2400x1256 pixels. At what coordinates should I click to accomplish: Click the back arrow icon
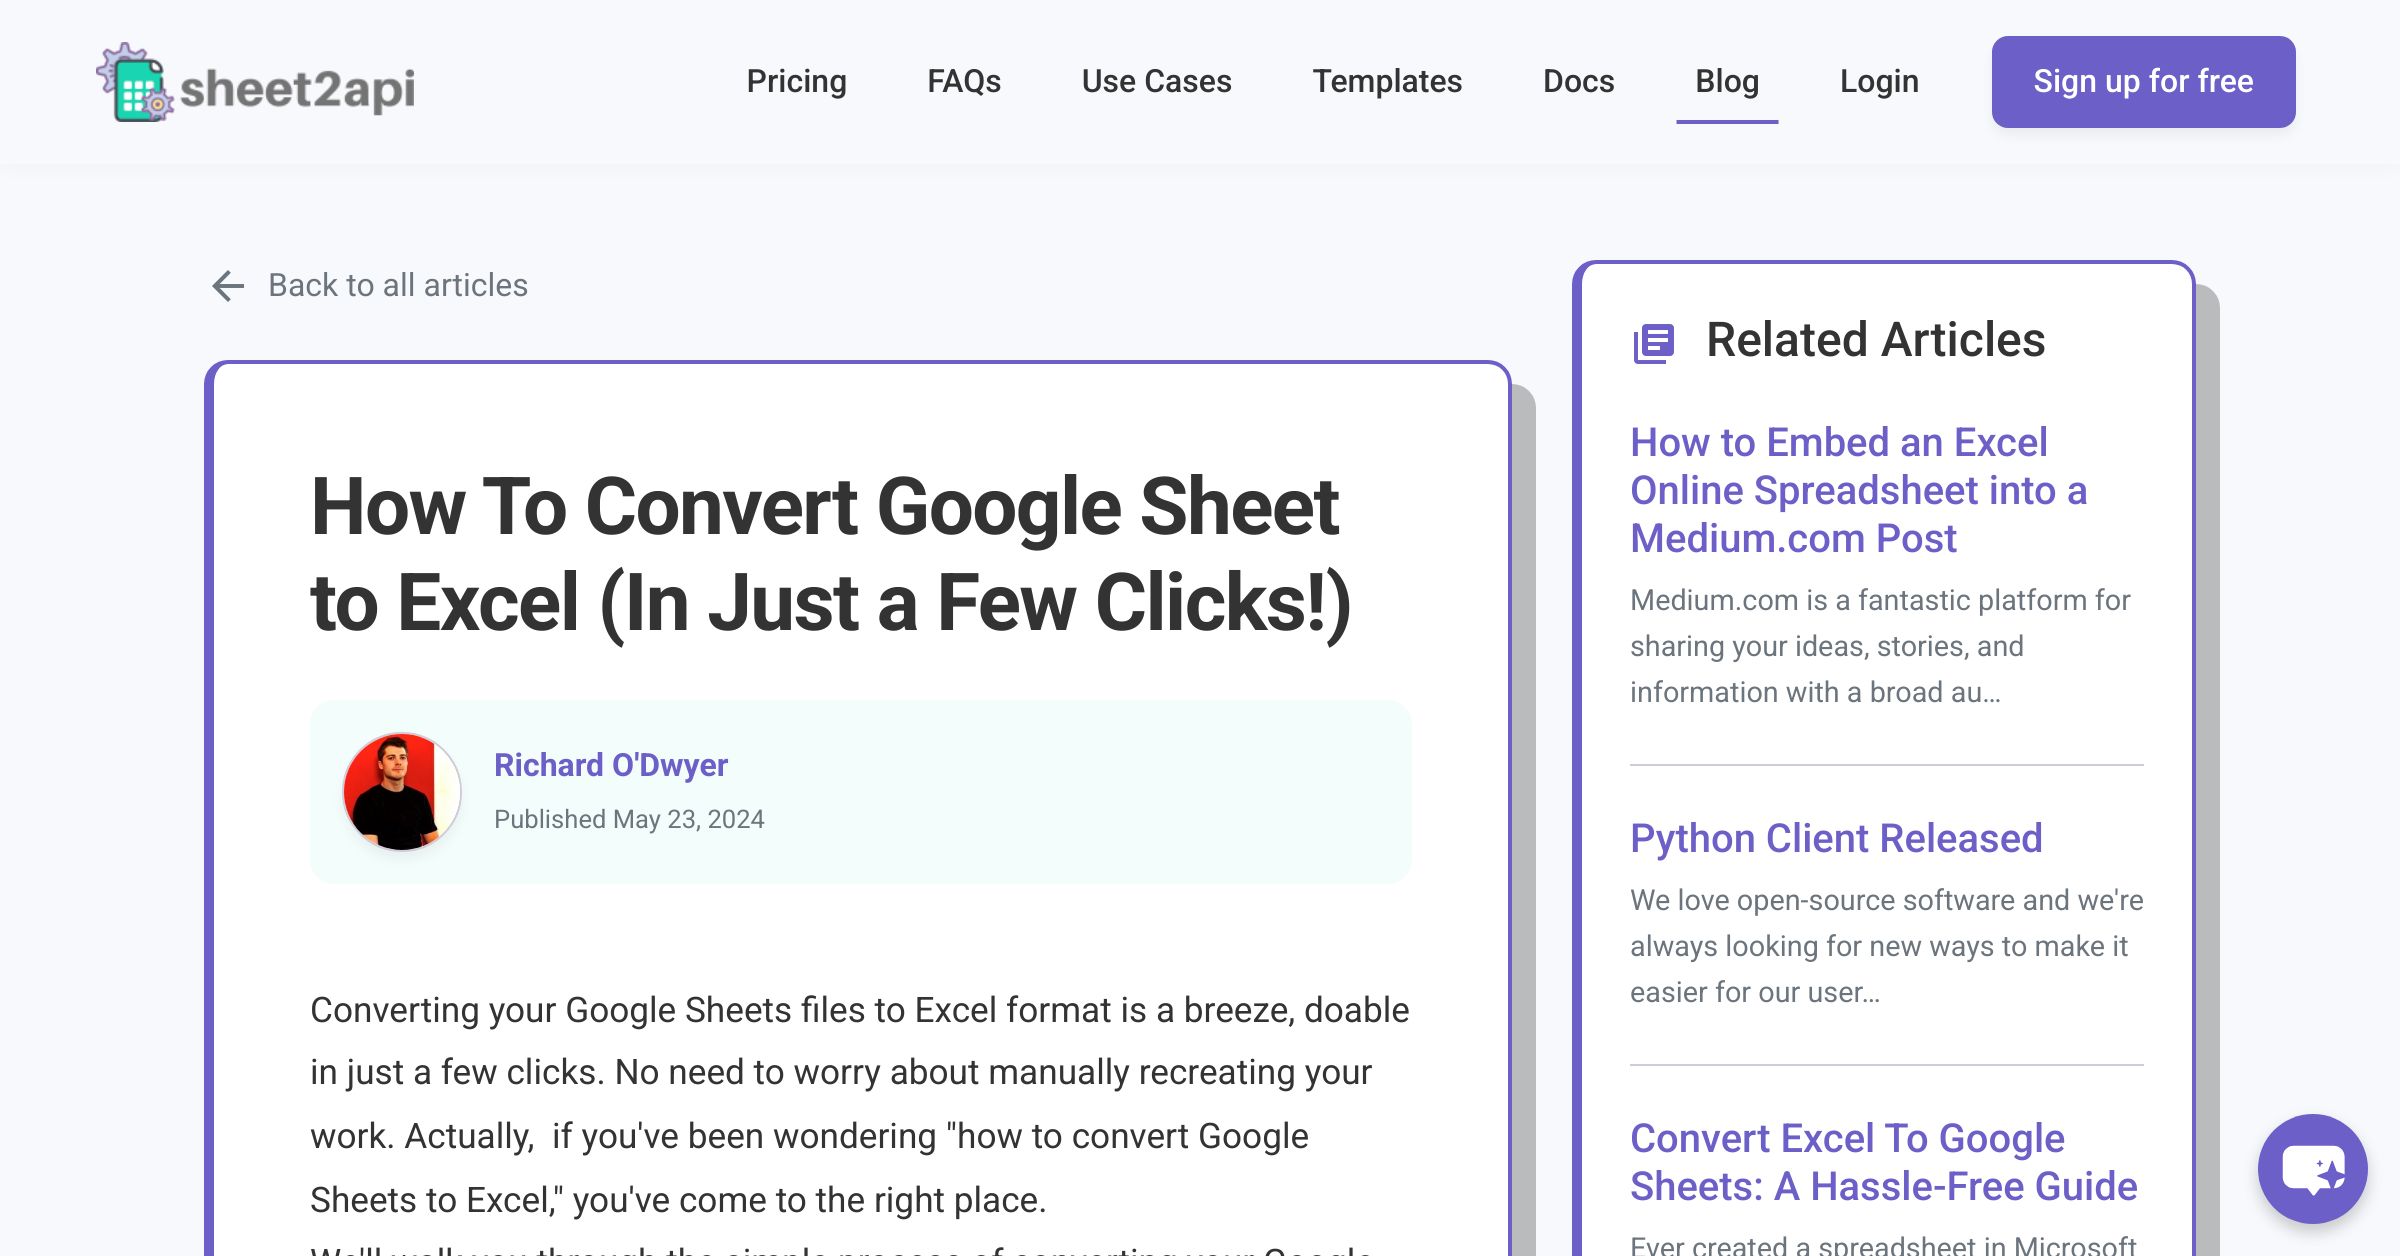[x=228, y=286]
